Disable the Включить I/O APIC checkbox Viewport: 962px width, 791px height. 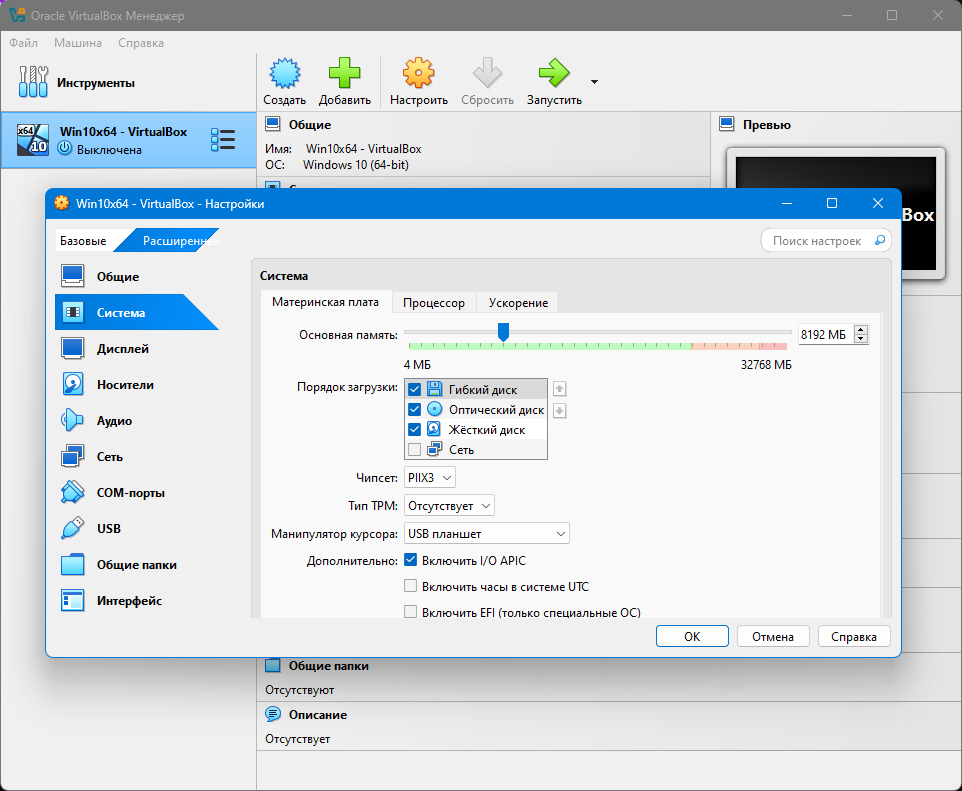pos(410,560)
